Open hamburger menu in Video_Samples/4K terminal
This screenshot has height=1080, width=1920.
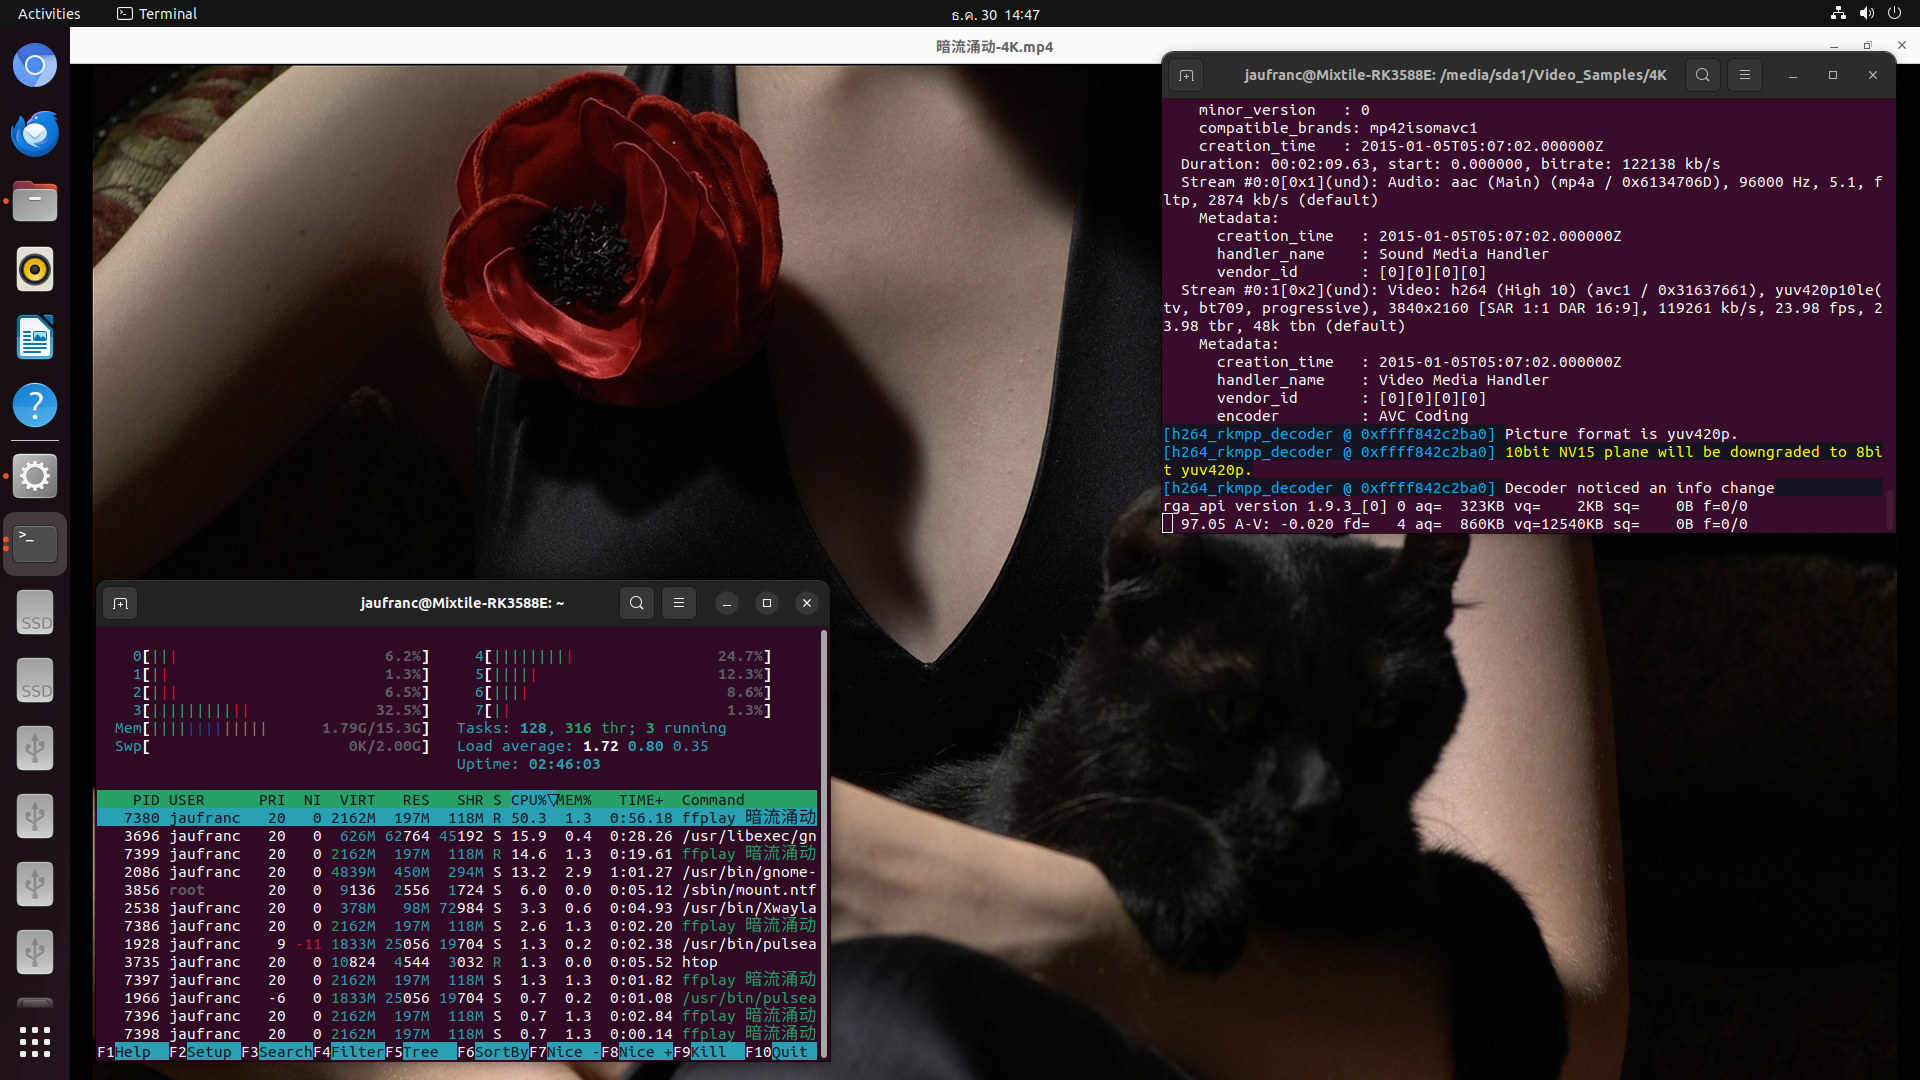1745,75
